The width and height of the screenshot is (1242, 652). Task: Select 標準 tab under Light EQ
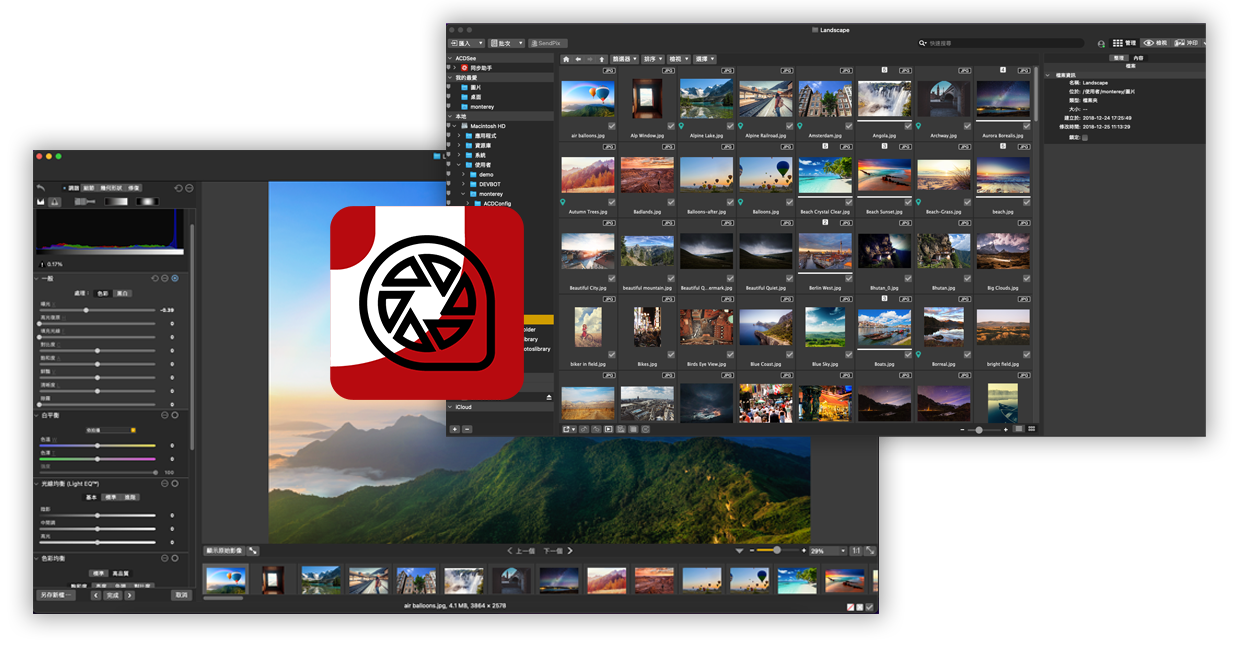point(112,497)
